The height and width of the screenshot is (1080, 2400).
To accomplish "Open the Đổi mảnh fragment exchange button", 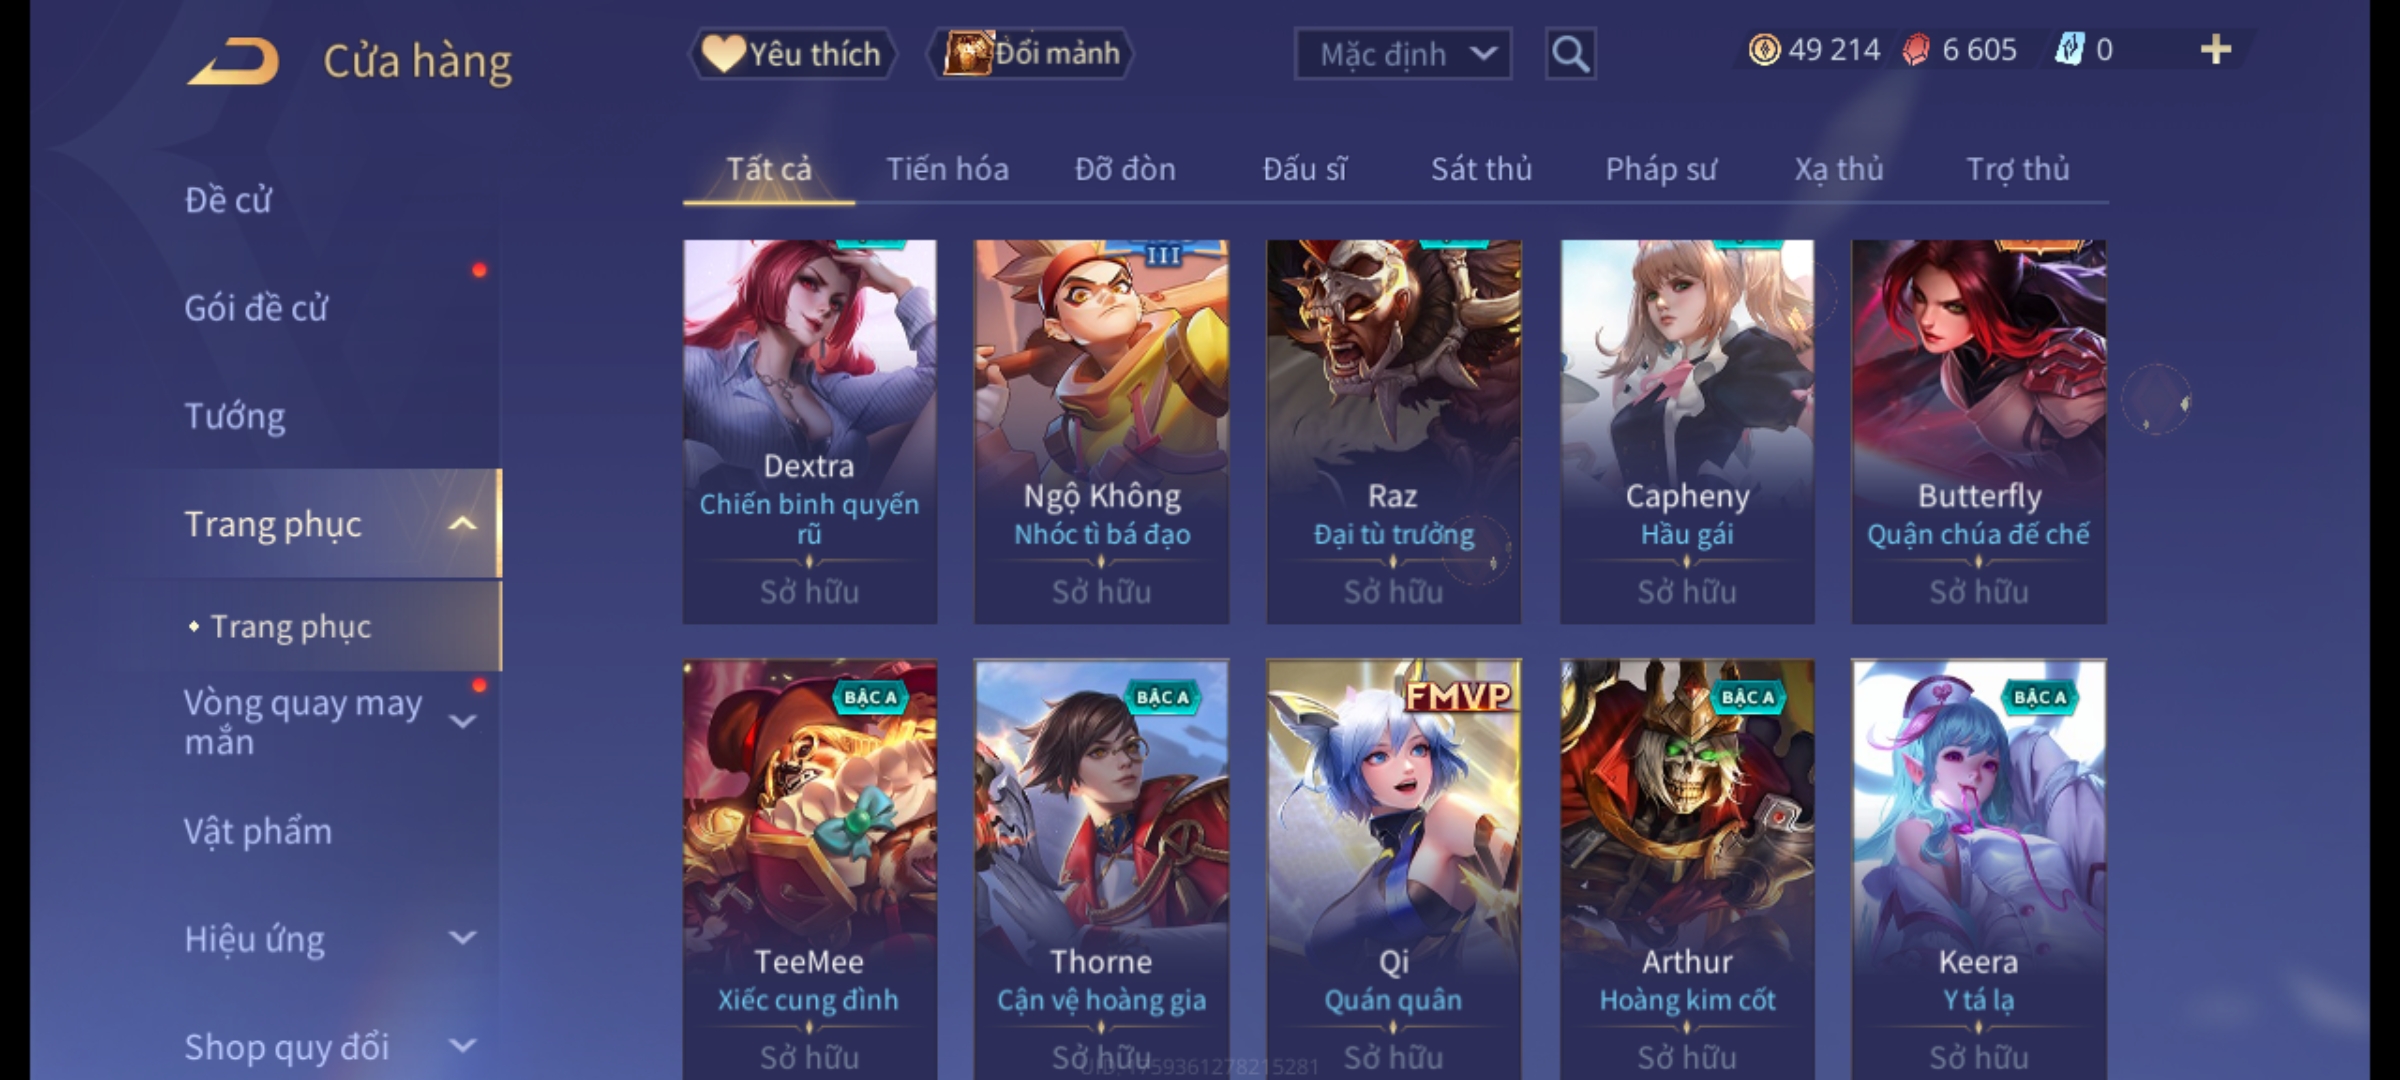I will click(1031, 54).
